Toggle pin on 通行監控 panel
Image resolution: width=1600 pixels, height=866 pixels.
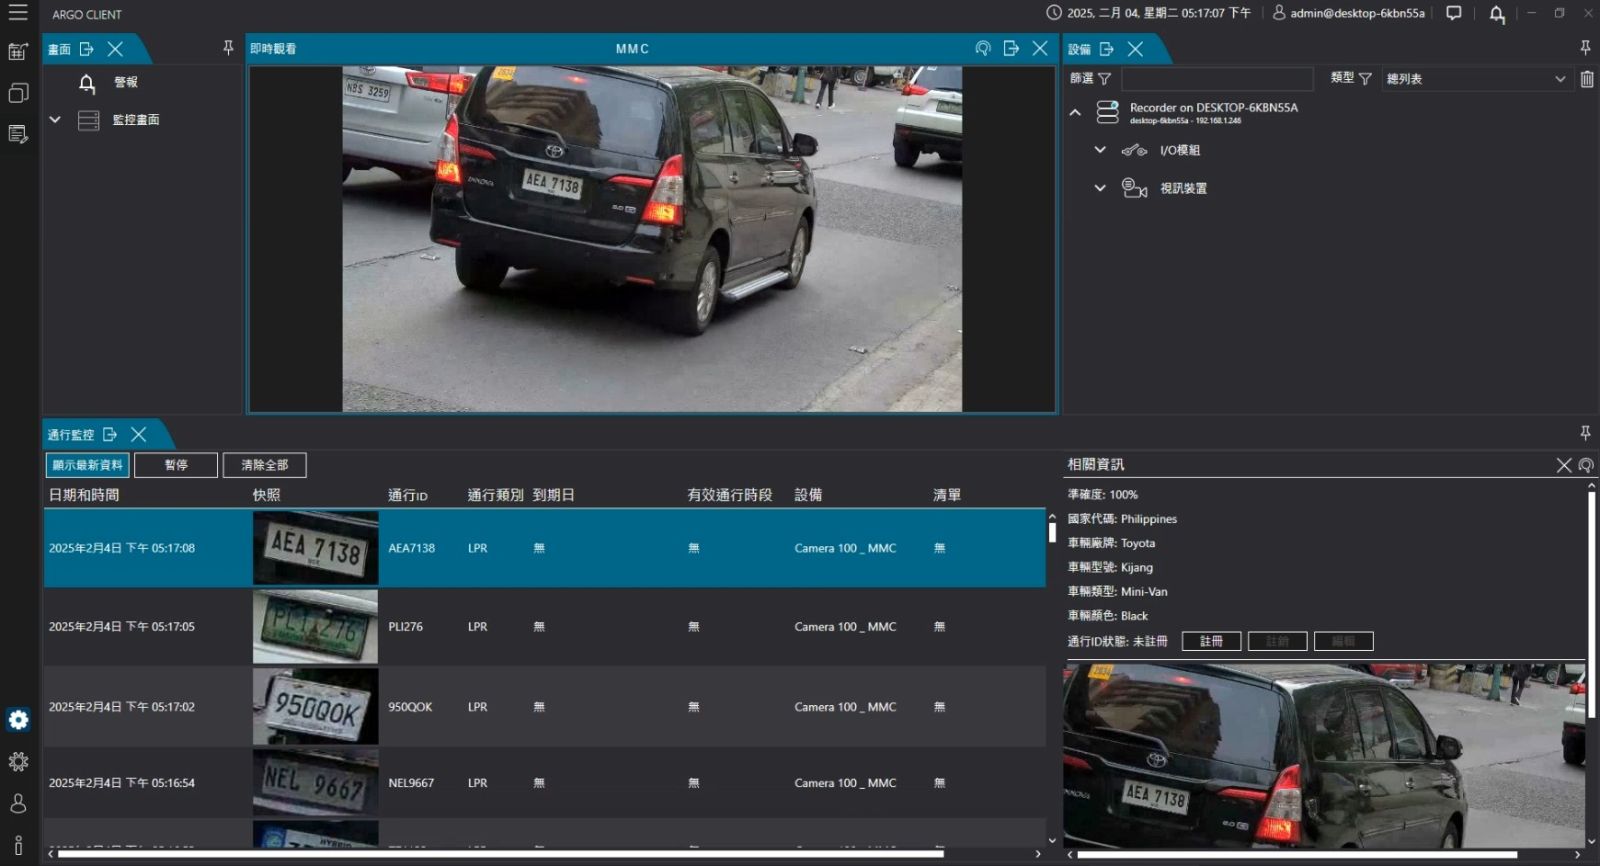[1585, 433]
